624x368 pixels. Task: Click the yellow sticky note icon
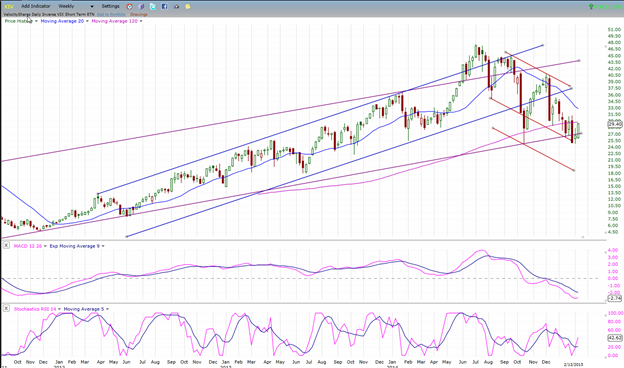tap(187, 6)
